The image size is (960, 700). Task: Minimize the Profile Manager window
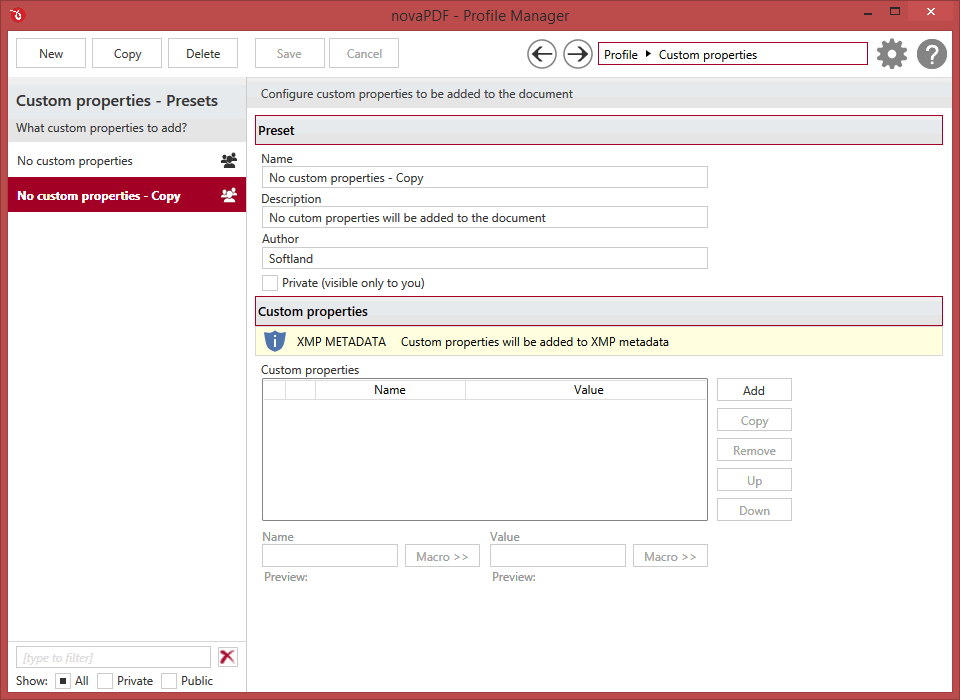868,12
